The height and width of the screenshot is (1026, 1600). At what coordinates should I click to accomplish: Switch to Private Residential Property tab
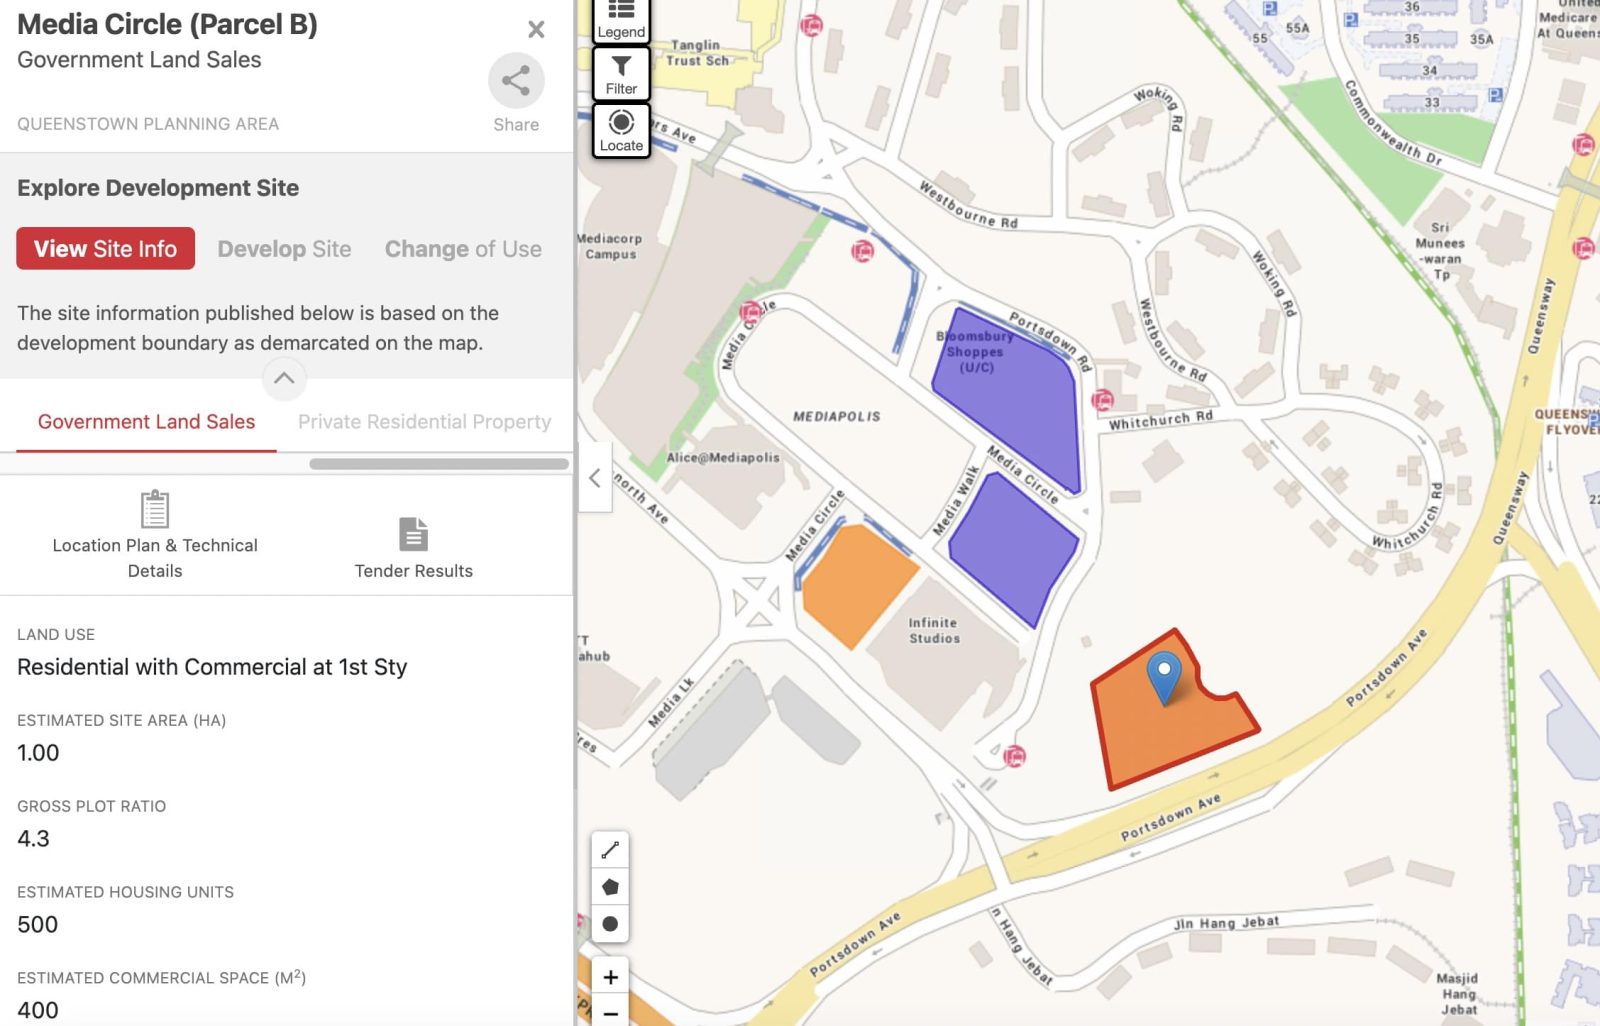[424, 422]
